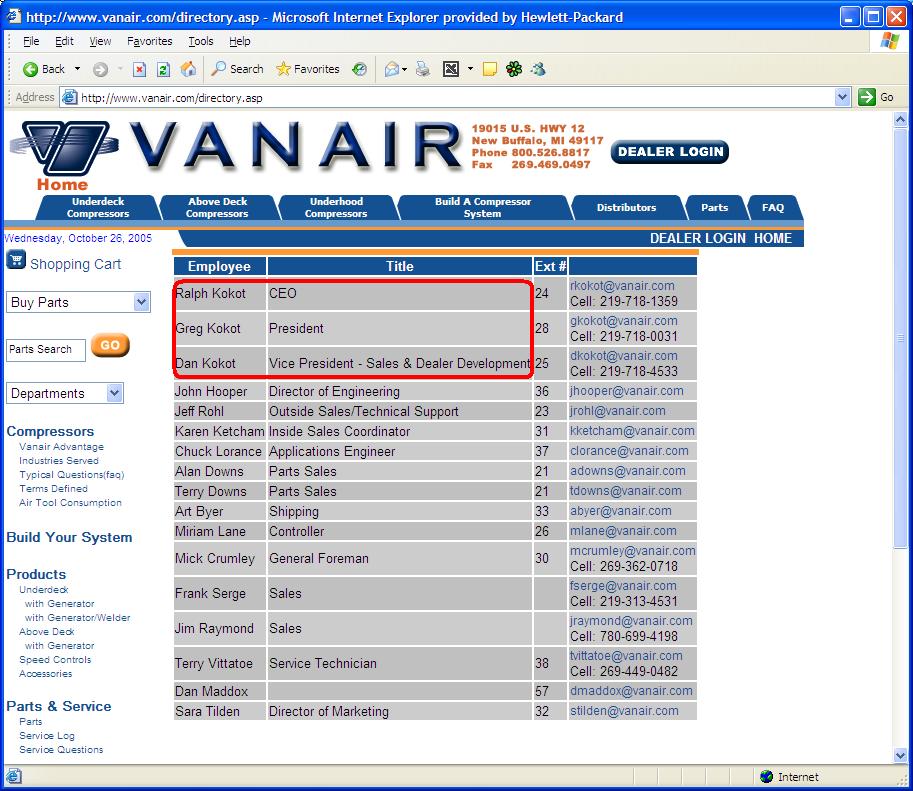Switch to the Distributors tab
The height and width of the screenshot is (791, 913).
pyautogui.click(x=626, y=208)
